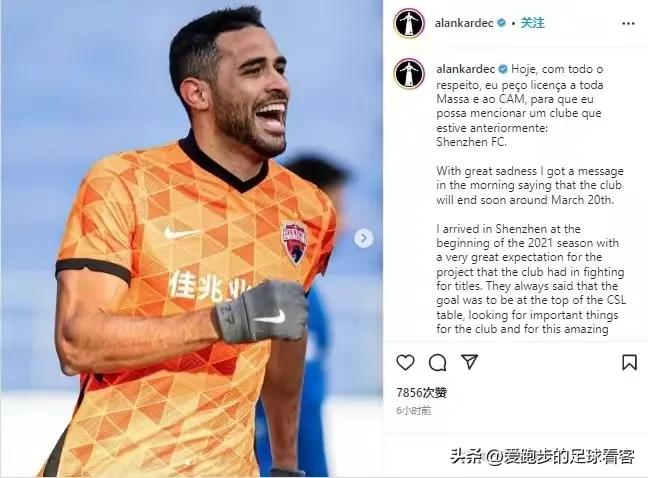Go to next photo with carousel arrow
Image resolution: width=648 pixels, height=478 pixels.
(x=364, y=238)
